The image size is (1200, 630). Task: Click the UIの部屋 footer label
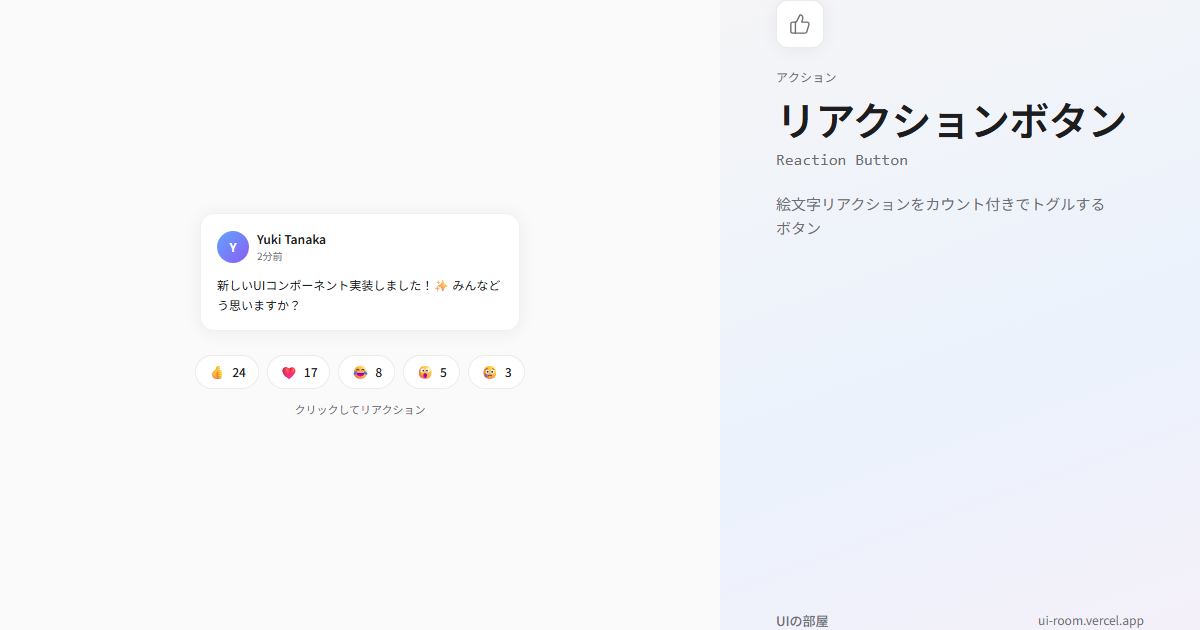point(802,621)
